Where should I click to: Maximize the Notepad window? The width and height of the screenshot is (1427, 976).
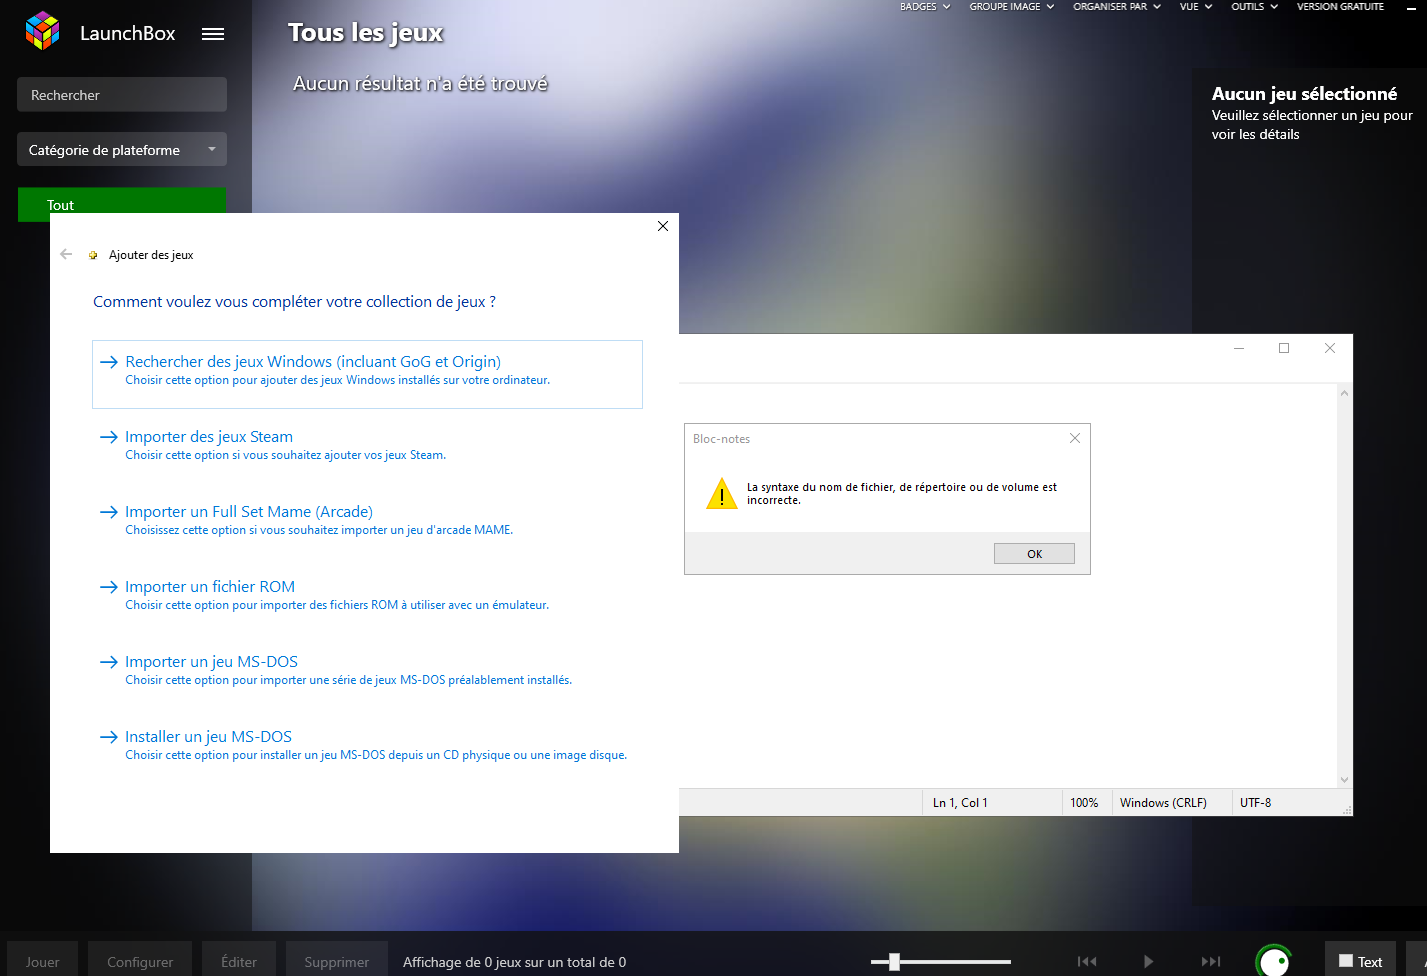(1284, 348)
